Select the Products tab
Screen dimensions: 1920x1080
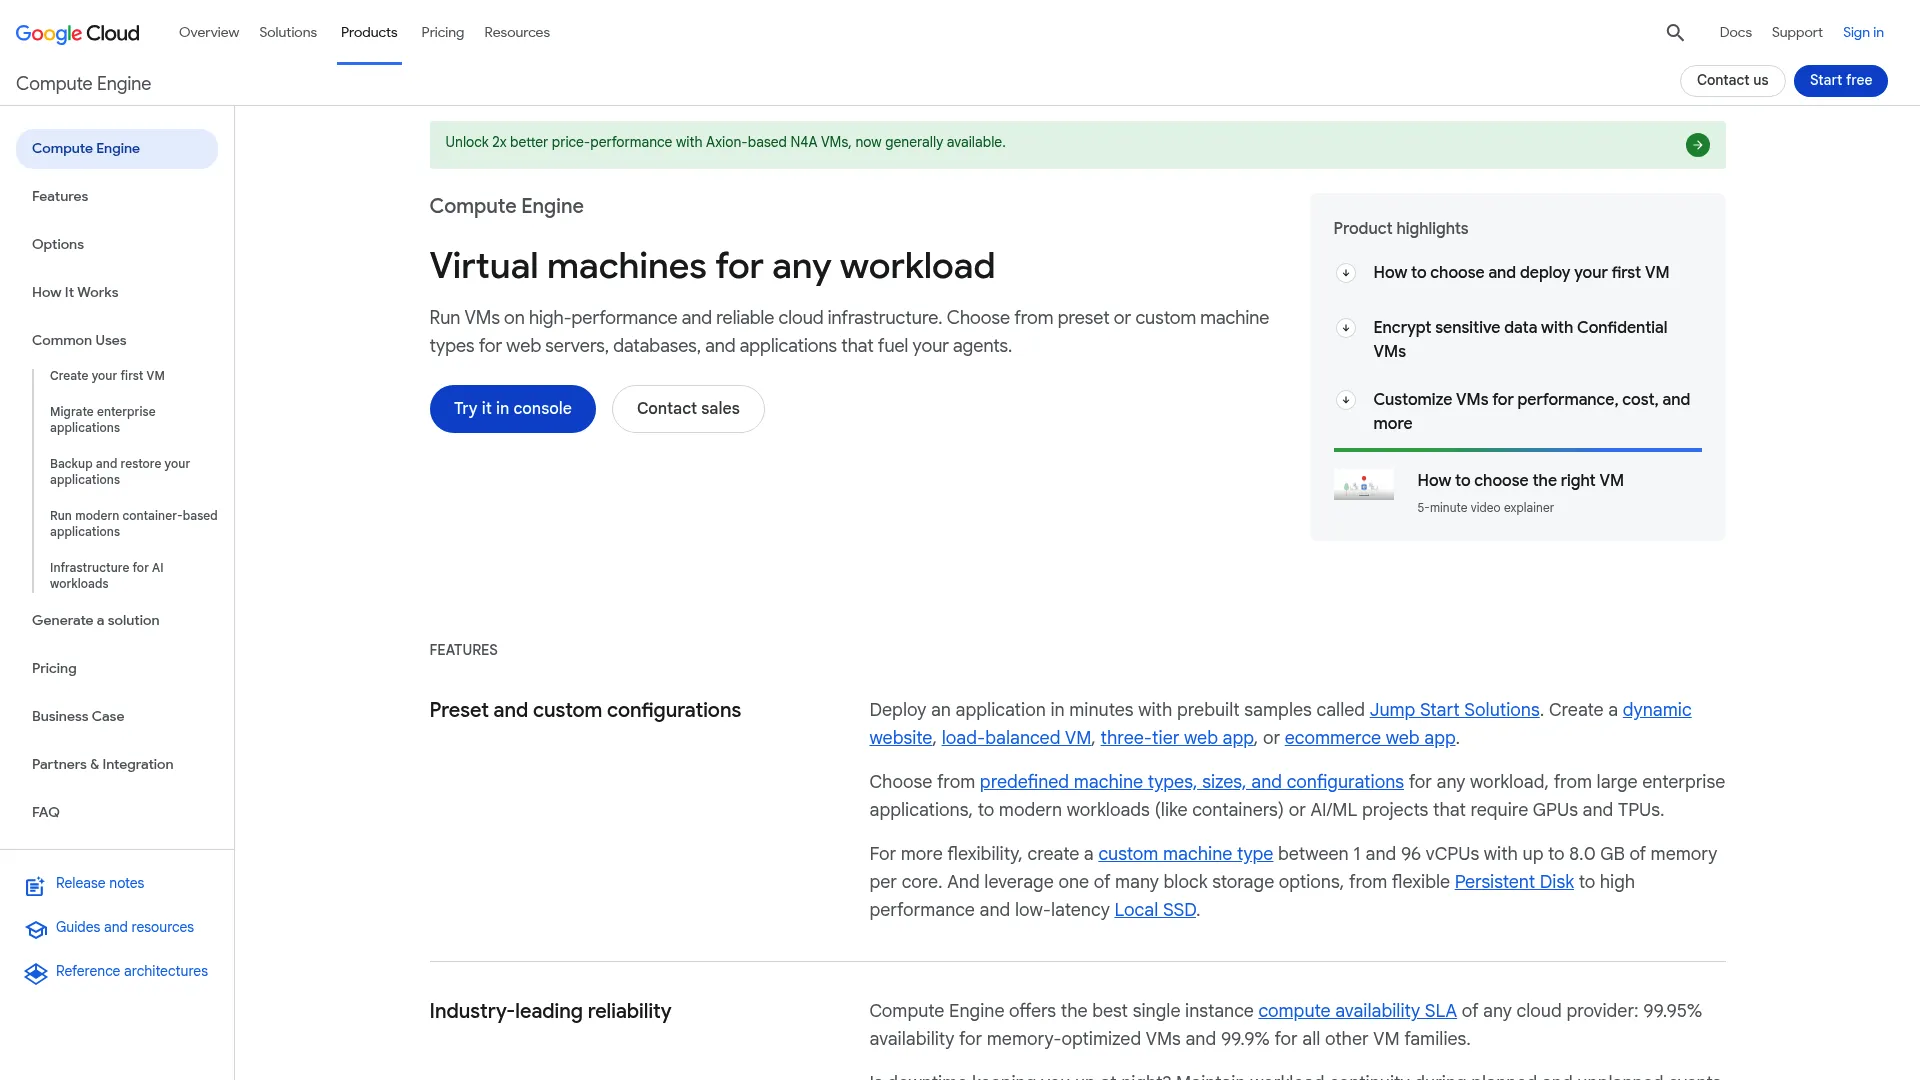coord(369,33)
